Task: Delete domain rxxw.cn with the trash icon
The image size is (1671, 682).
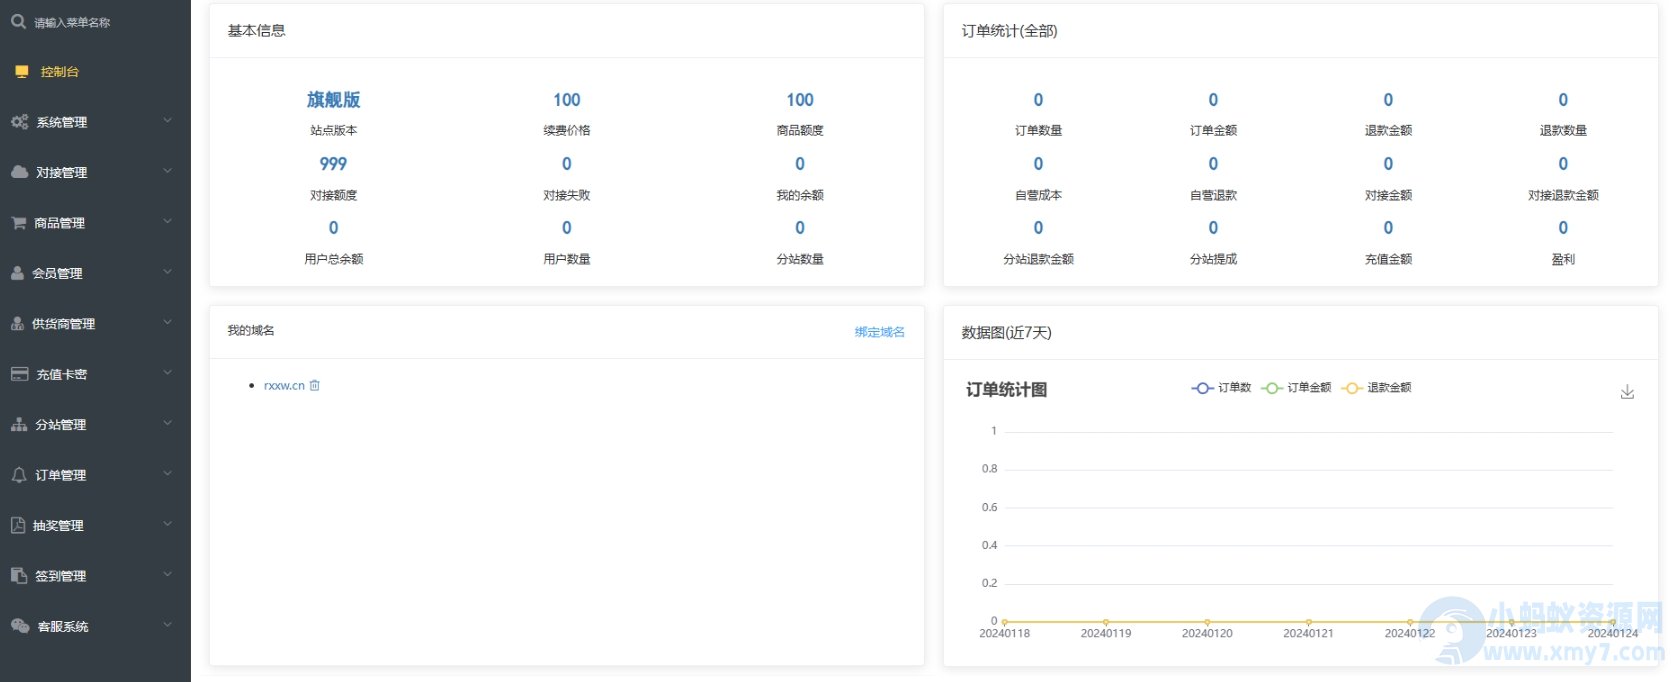Action: tap(315, 385)
